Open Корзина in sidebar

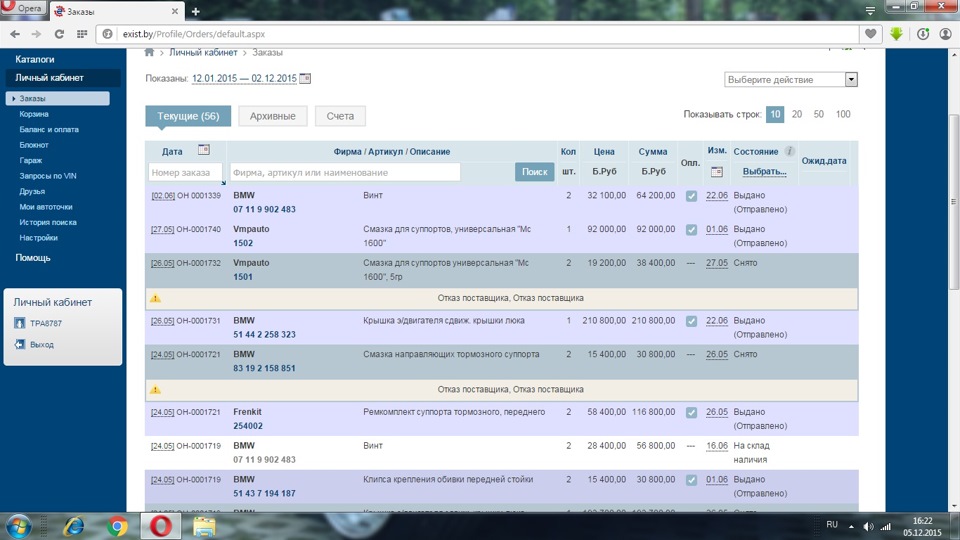pos(34,114)
